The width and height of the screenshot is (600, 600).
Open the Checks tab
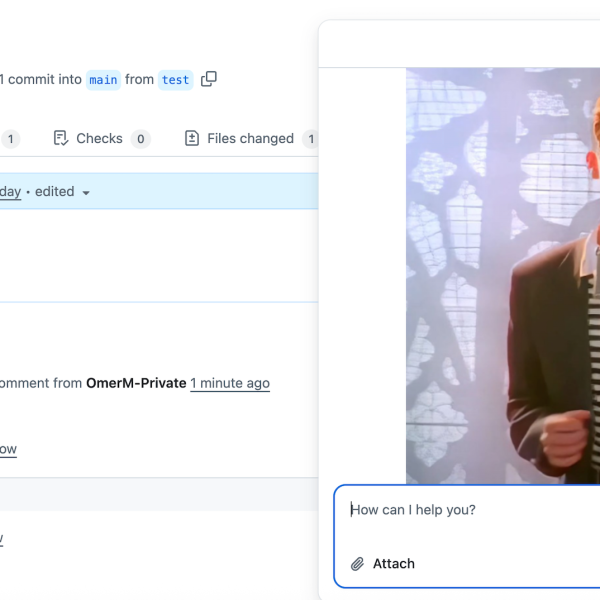click(x=99, y=139)
